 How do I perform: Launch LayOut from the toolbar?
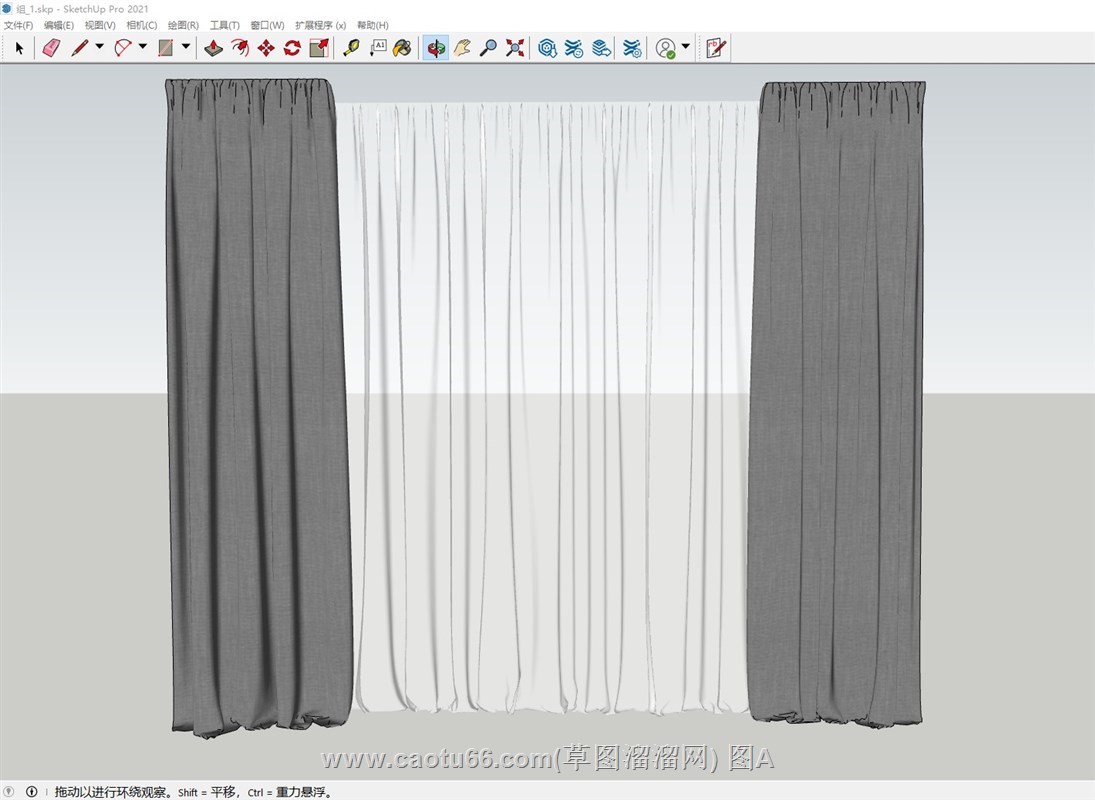click(x=715, y=47)
